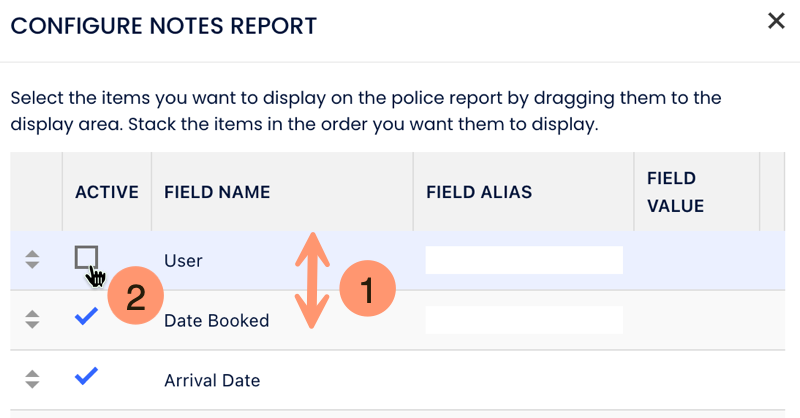Click the orange number 1 badge
The height and width of the screenshot is (418, 800).
(367, 290)
